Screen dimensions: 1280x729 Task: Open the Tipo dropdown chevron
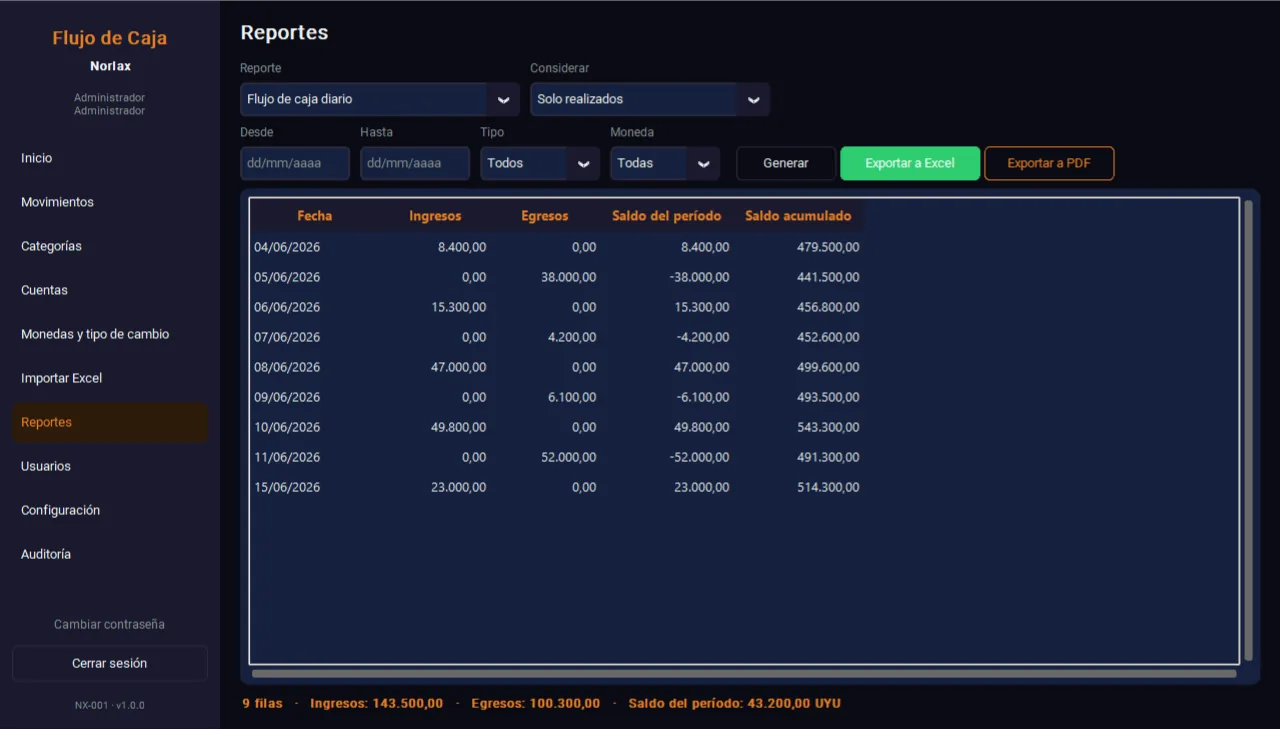point(583,164)
